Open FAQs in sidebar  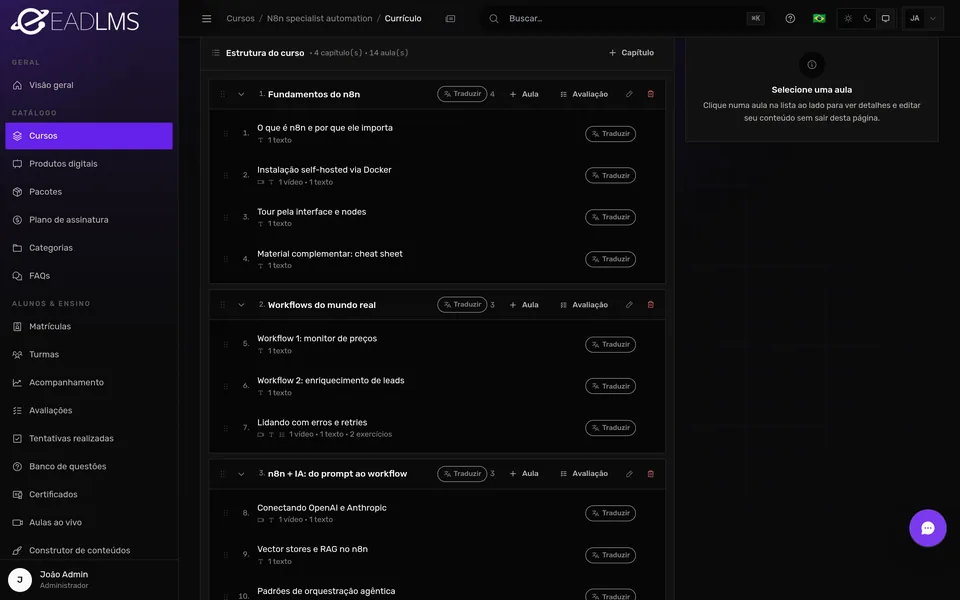tap(89, 276)
